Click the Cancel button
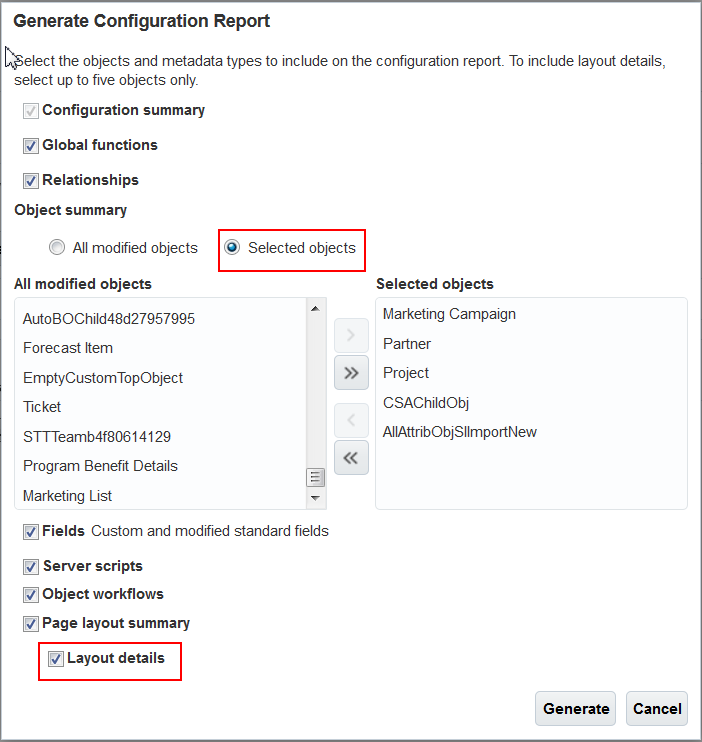This screenshot has width=702, height=742. pos(657,709)
